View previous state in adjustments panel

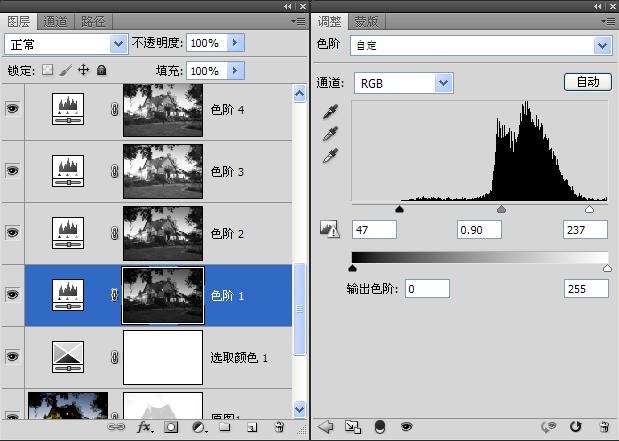pos(549,426)
